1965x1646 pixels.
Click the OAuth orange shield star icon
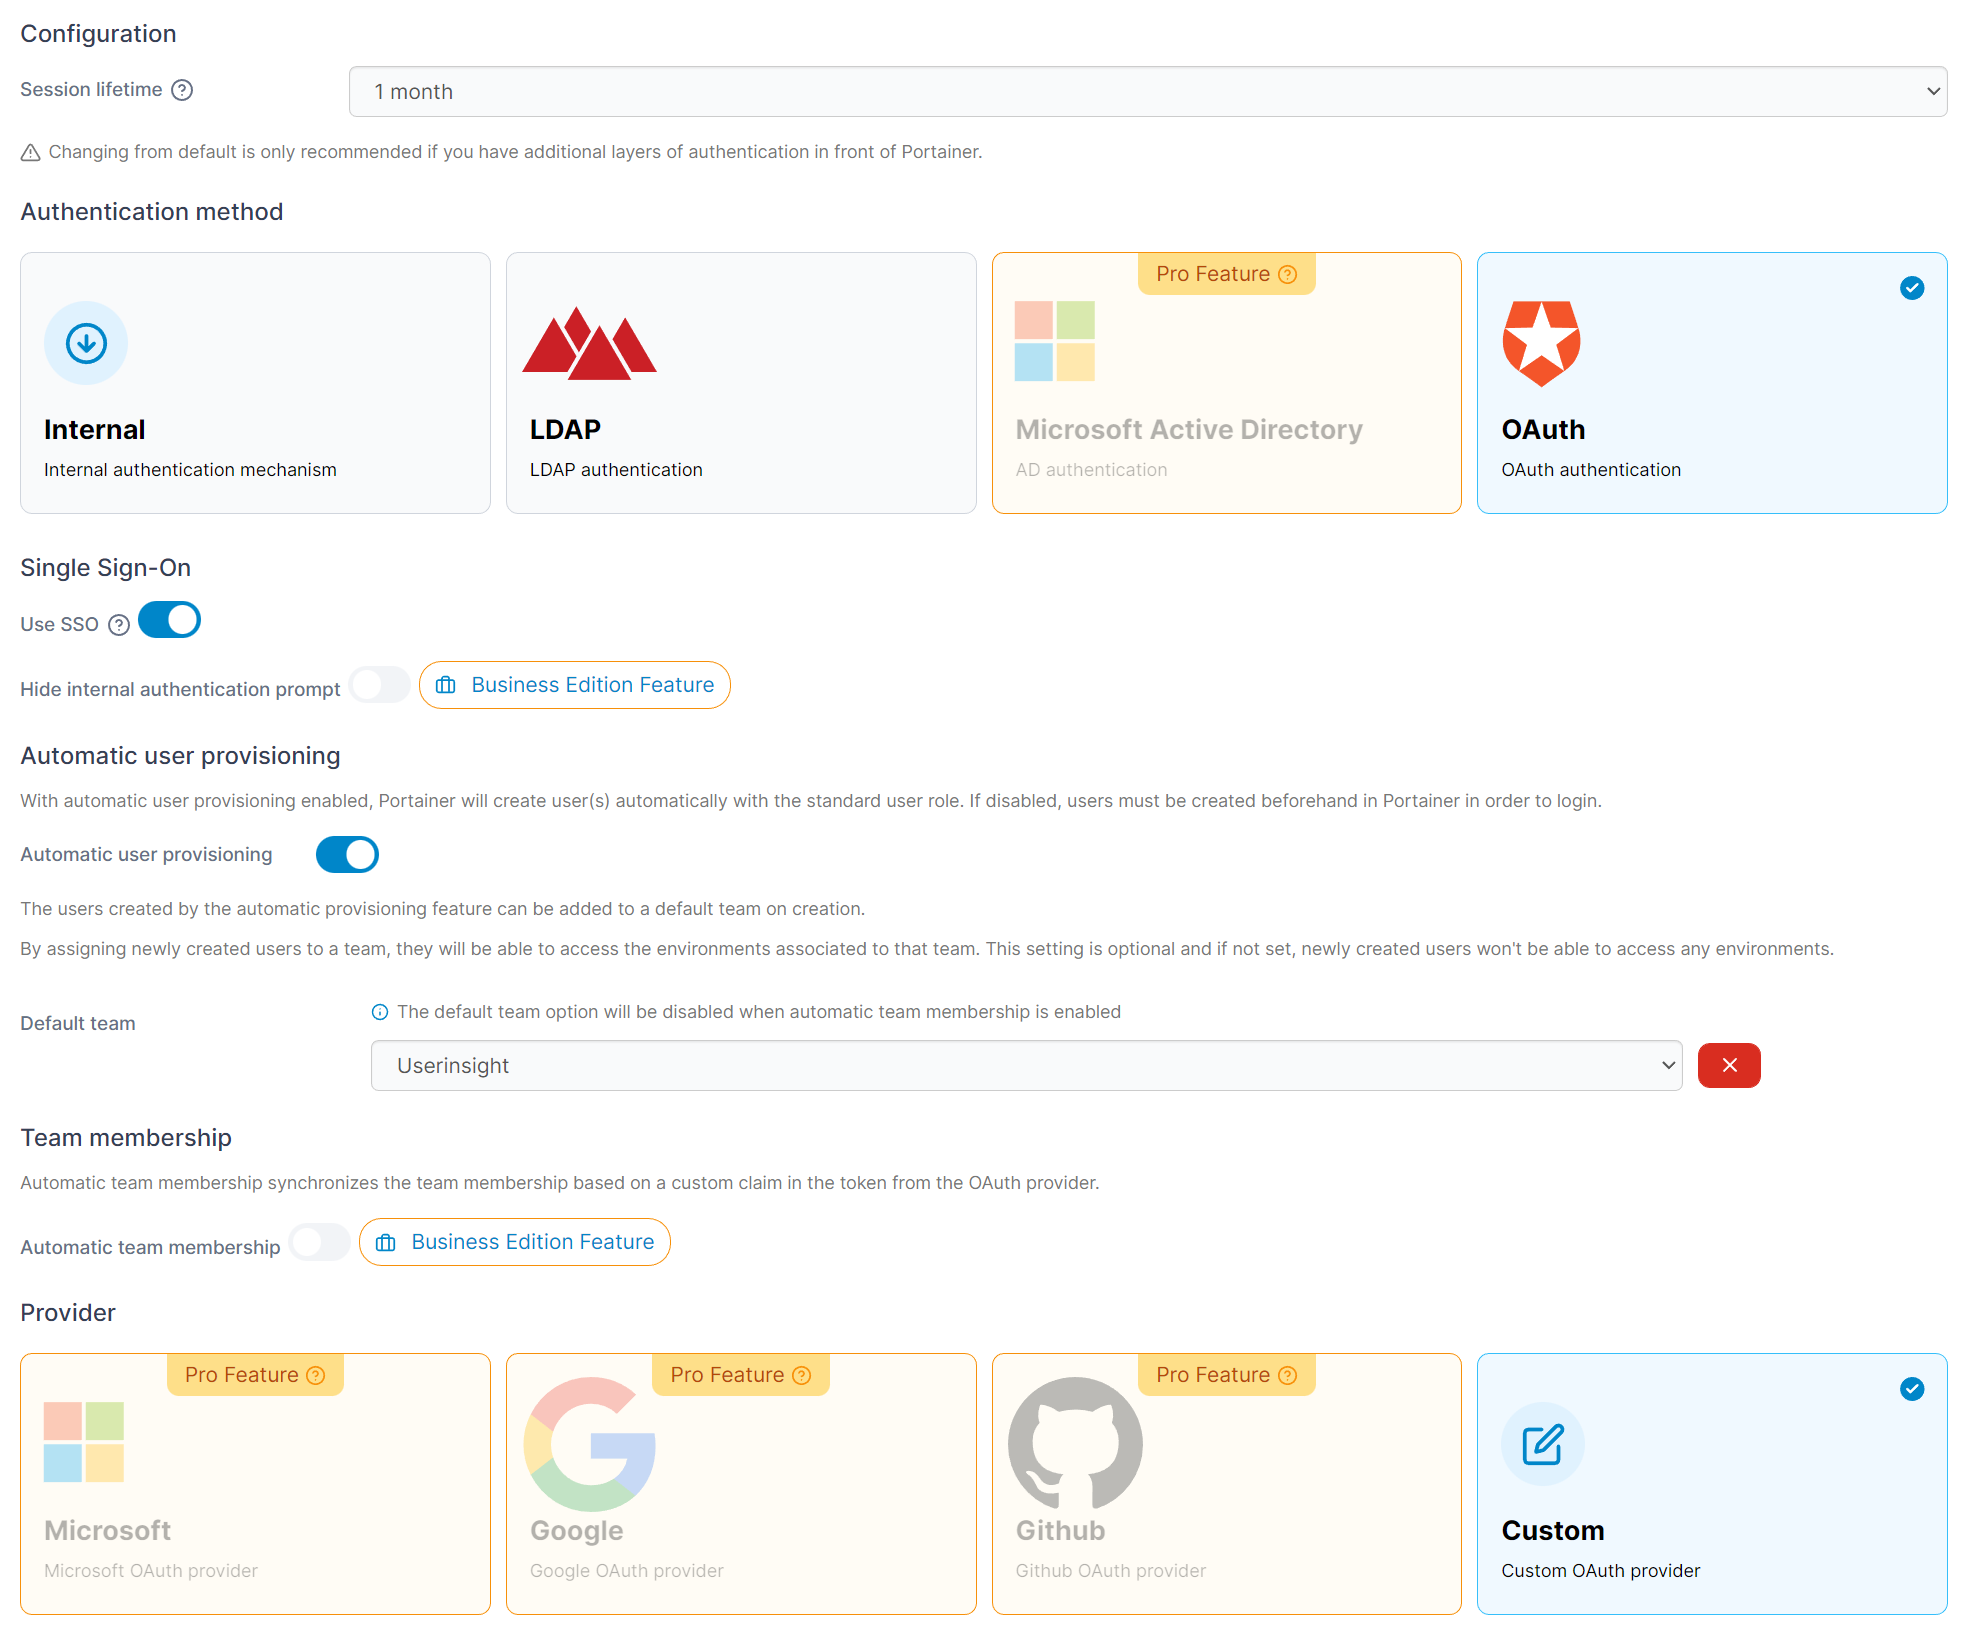[x=1541, y=343]
